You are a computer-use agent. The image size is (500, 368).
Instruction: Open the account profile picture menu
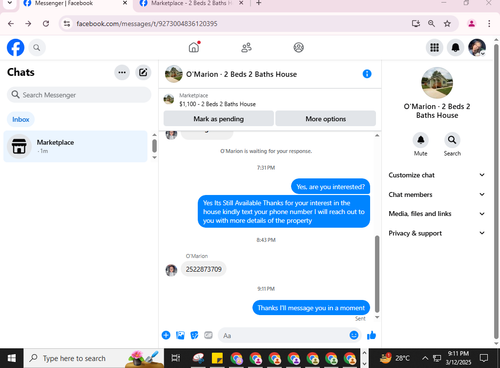[477, 48]
